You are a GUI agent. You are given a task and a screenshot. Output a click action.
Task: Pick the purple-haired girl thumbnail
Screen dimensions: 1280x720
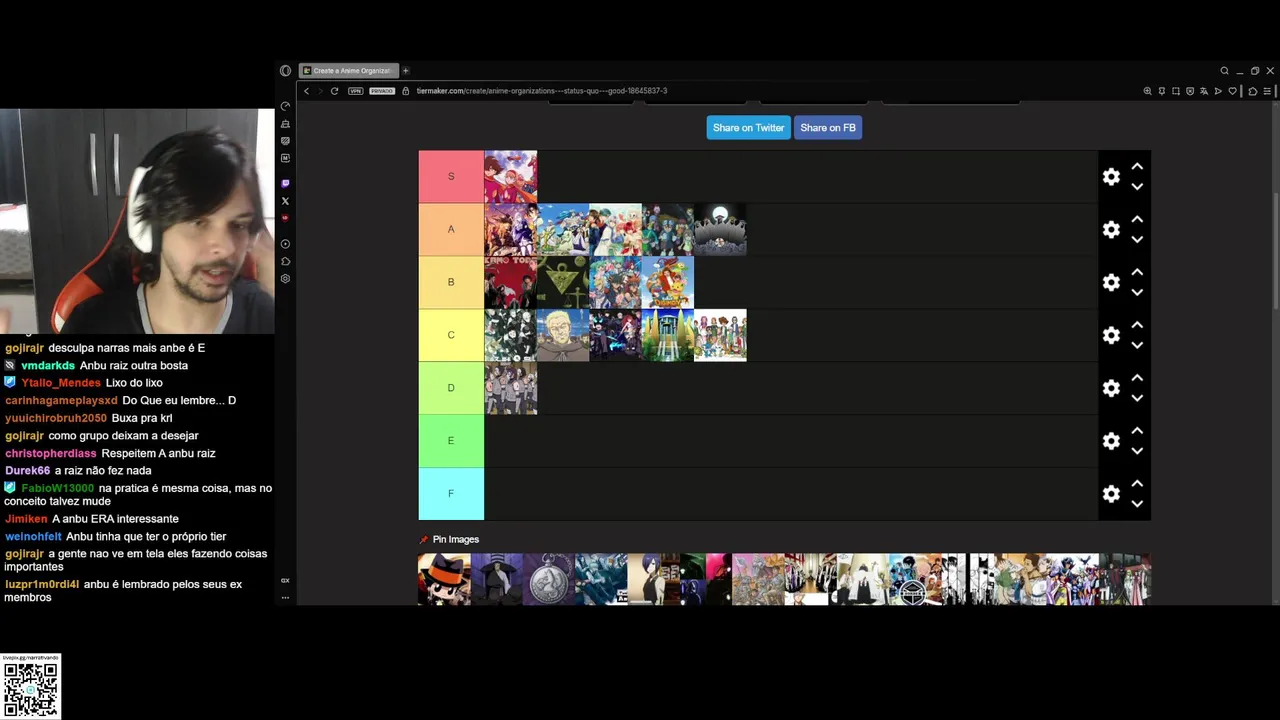(653, 579)
